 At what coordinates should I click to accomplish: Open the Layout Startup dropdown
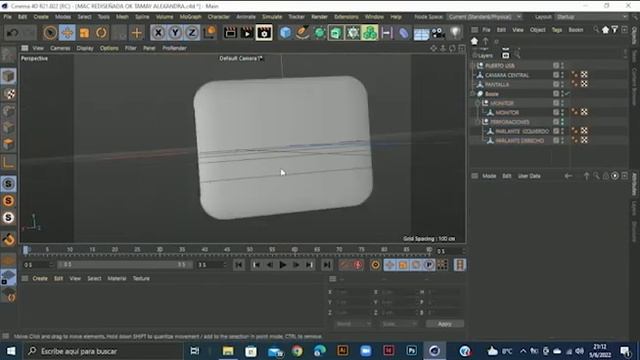[x=591, y=17]
